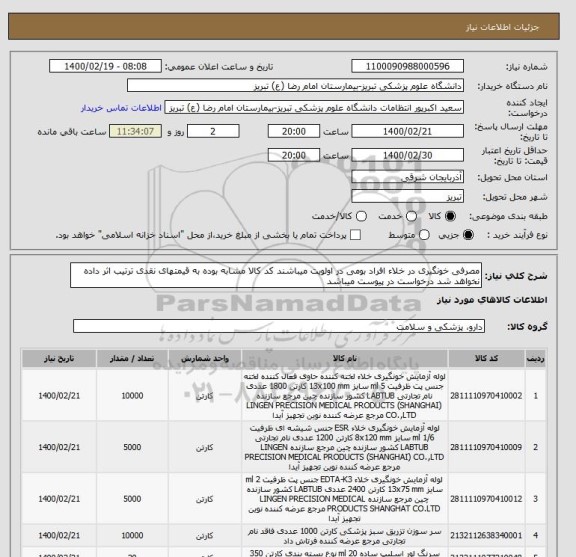Screen dimensions: 576x557
Task: Click the ردیف column header
Action: 536,358
